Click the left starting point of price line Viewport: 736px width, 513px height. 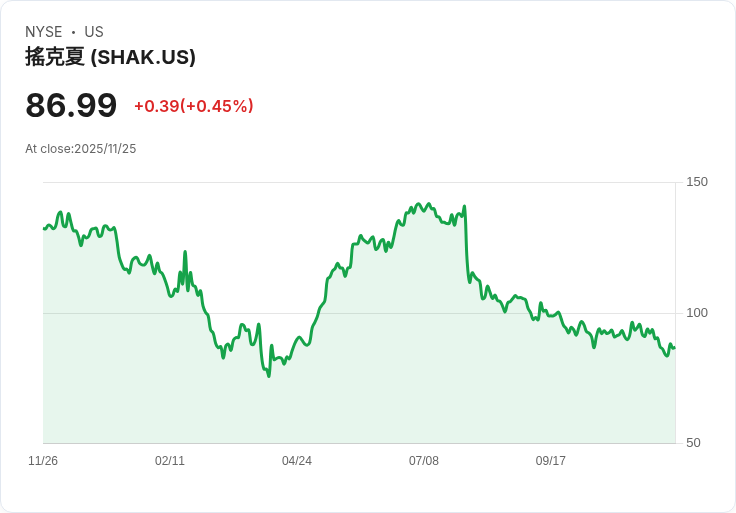(x=44, y=229)
